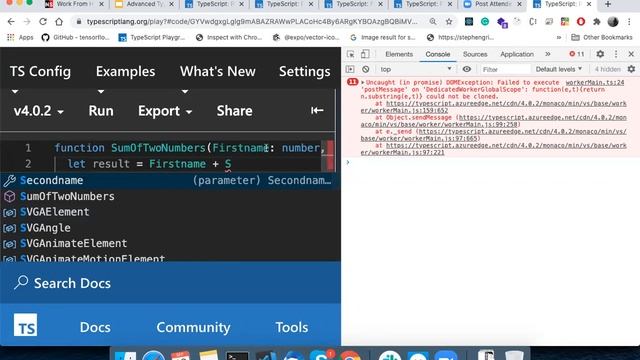Click the Grammarly extension icon
Viewport: 640px width, 360px height.
pyautogui.click(x=484, y=22)
